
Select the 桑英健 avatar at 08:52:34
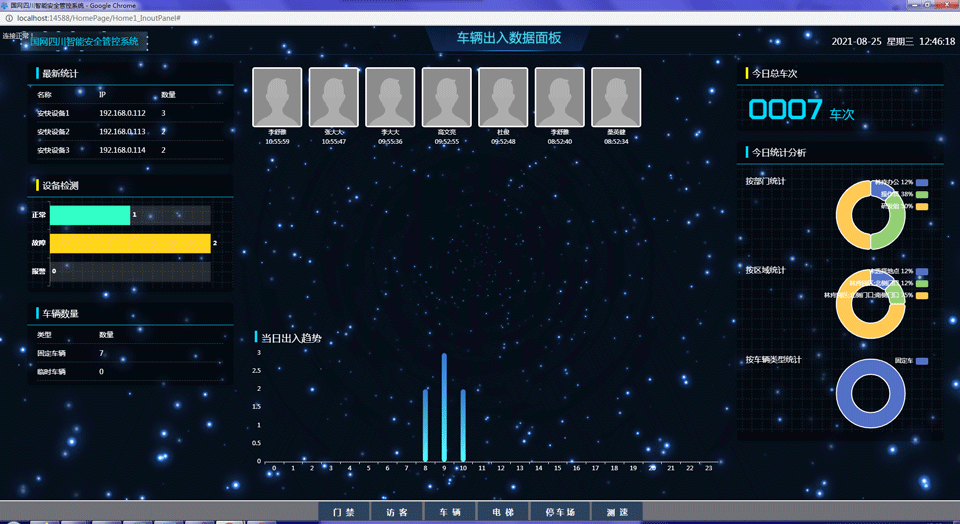point(616,97)
